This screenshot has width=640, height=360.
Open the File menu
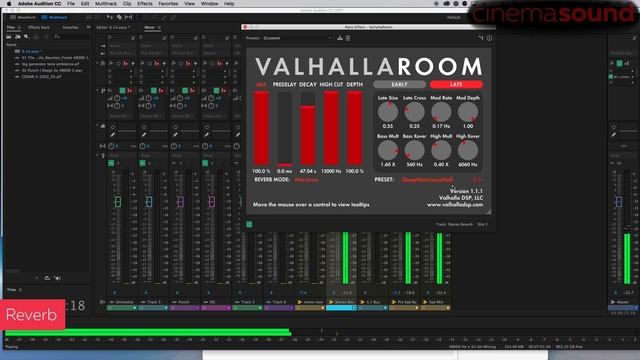click(71, 4)
